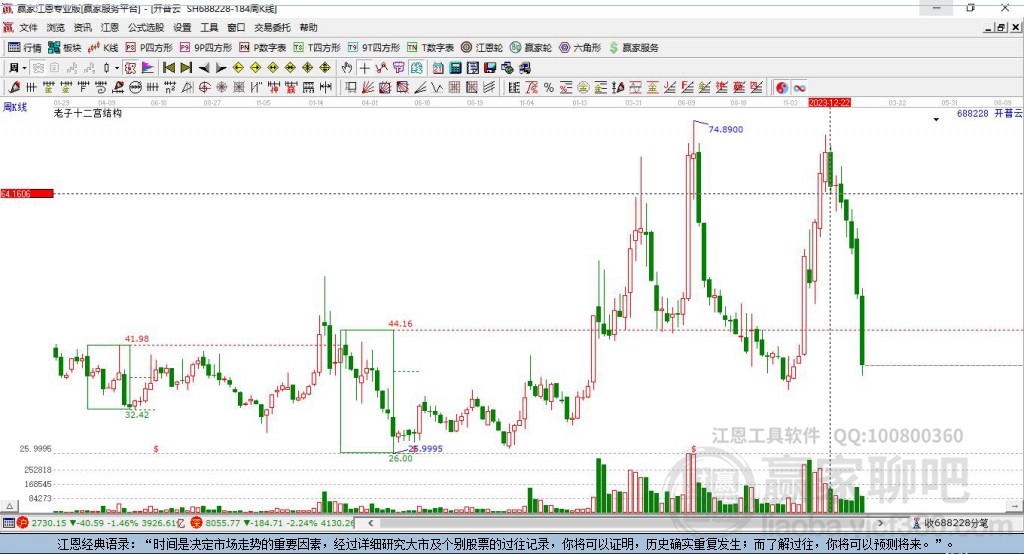Click the 周K线 label

pos(15,107)
